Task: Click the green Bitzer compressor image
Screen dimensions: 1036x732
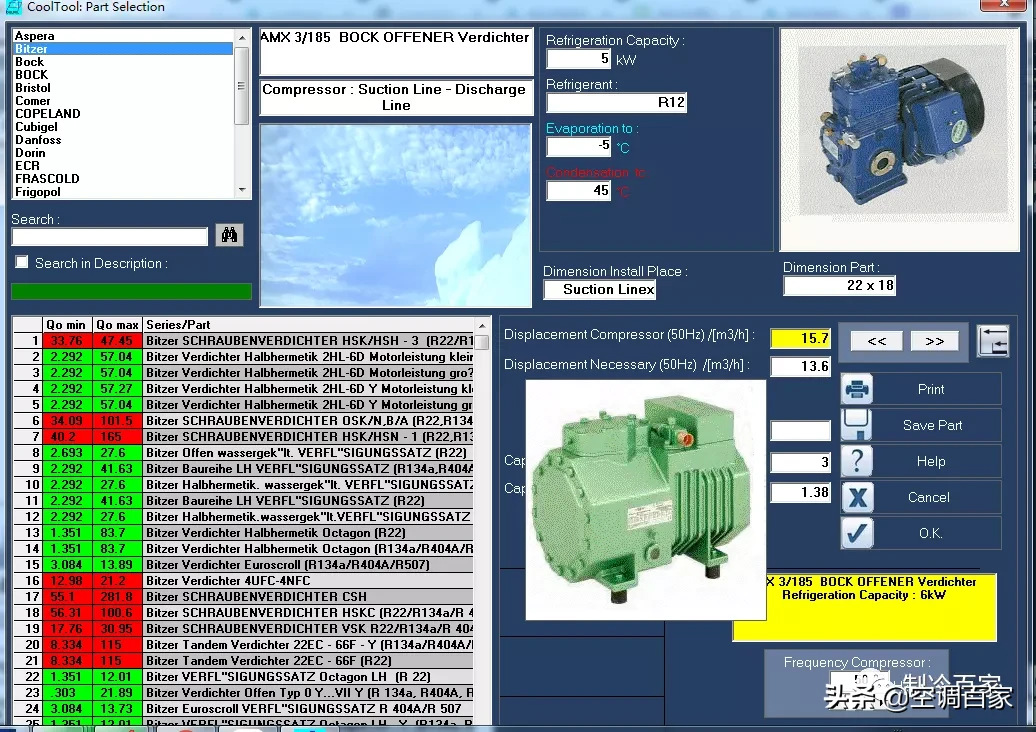Action: point(646,499)
